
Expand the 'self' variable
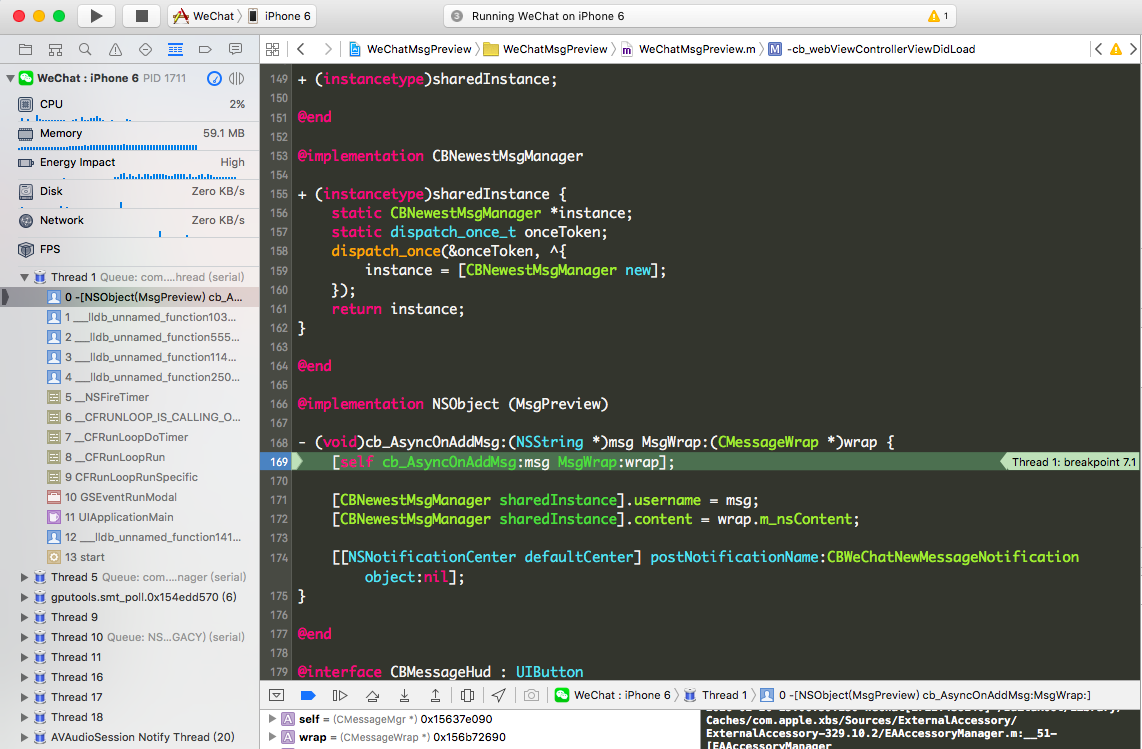(271, 719)
